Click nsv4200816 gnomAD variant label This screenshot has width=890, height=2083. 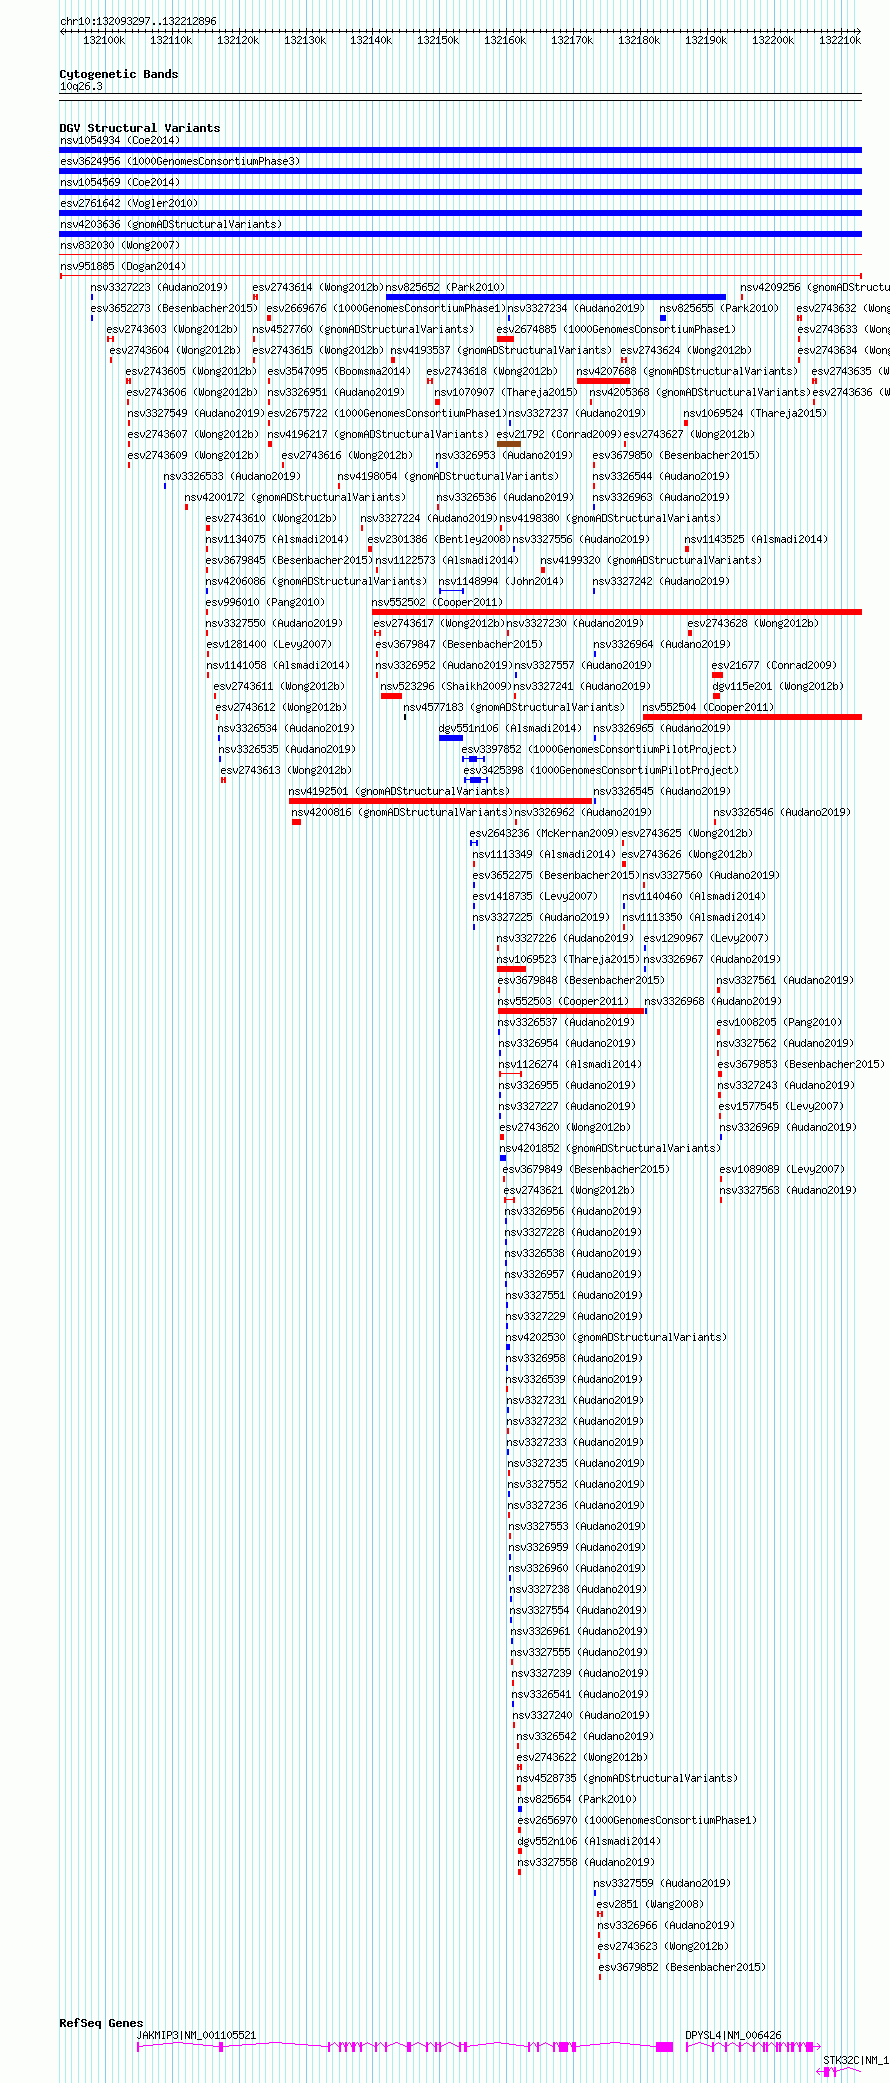pos(401,812)
